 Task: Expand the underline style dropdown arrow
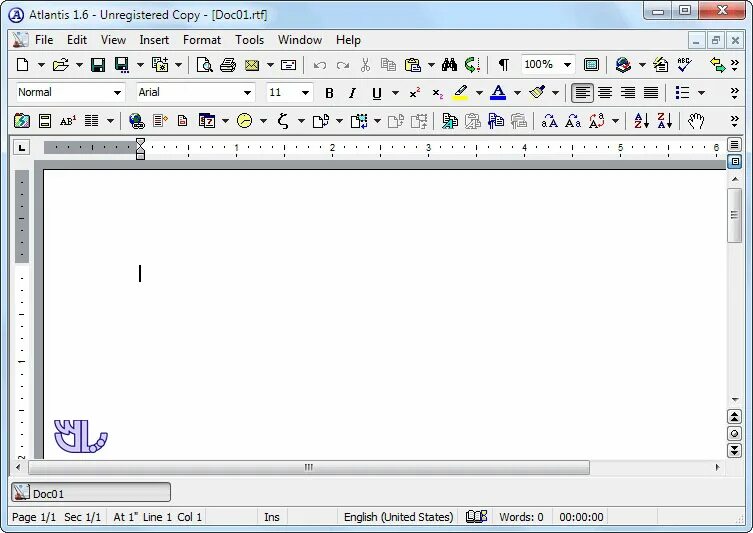pyautogui.click(x=395, y=93)
